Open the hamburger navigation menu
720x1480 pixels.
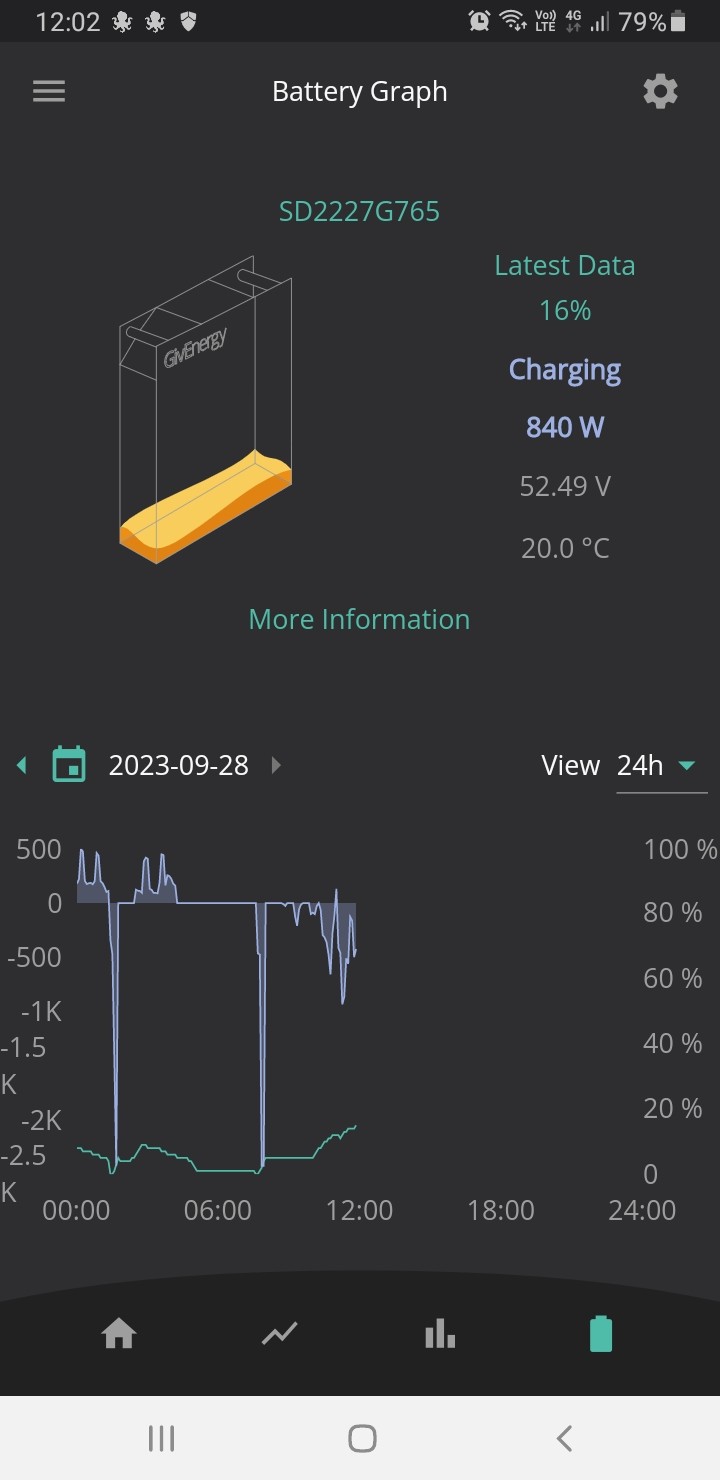coord(49,92)
